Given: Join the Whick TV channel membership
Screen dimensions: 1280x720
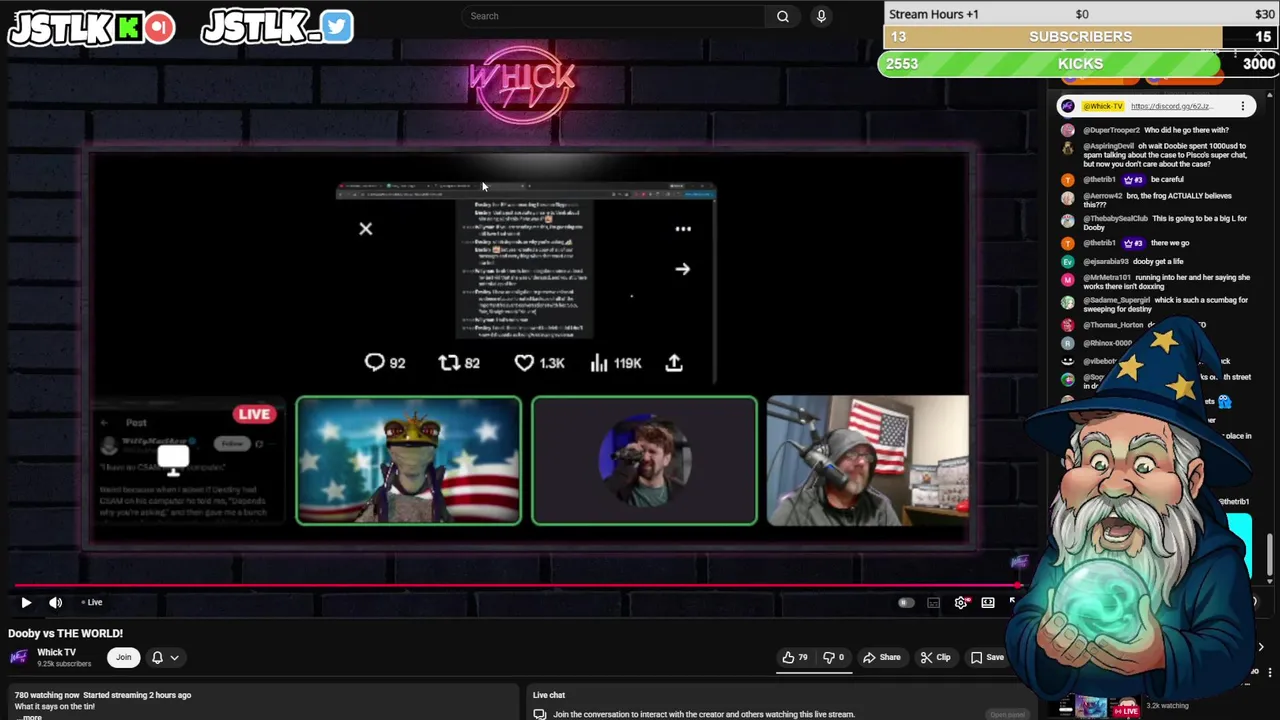Looking at the screenshot, I should tap(124, 657).
